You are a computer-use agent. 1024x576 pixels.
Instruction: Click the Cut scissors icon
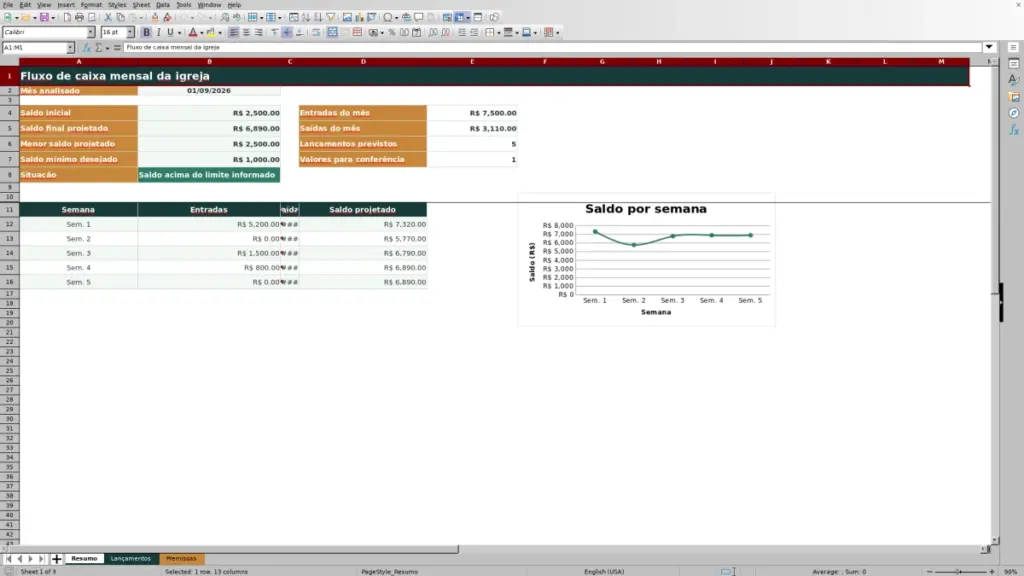point(108,18)
